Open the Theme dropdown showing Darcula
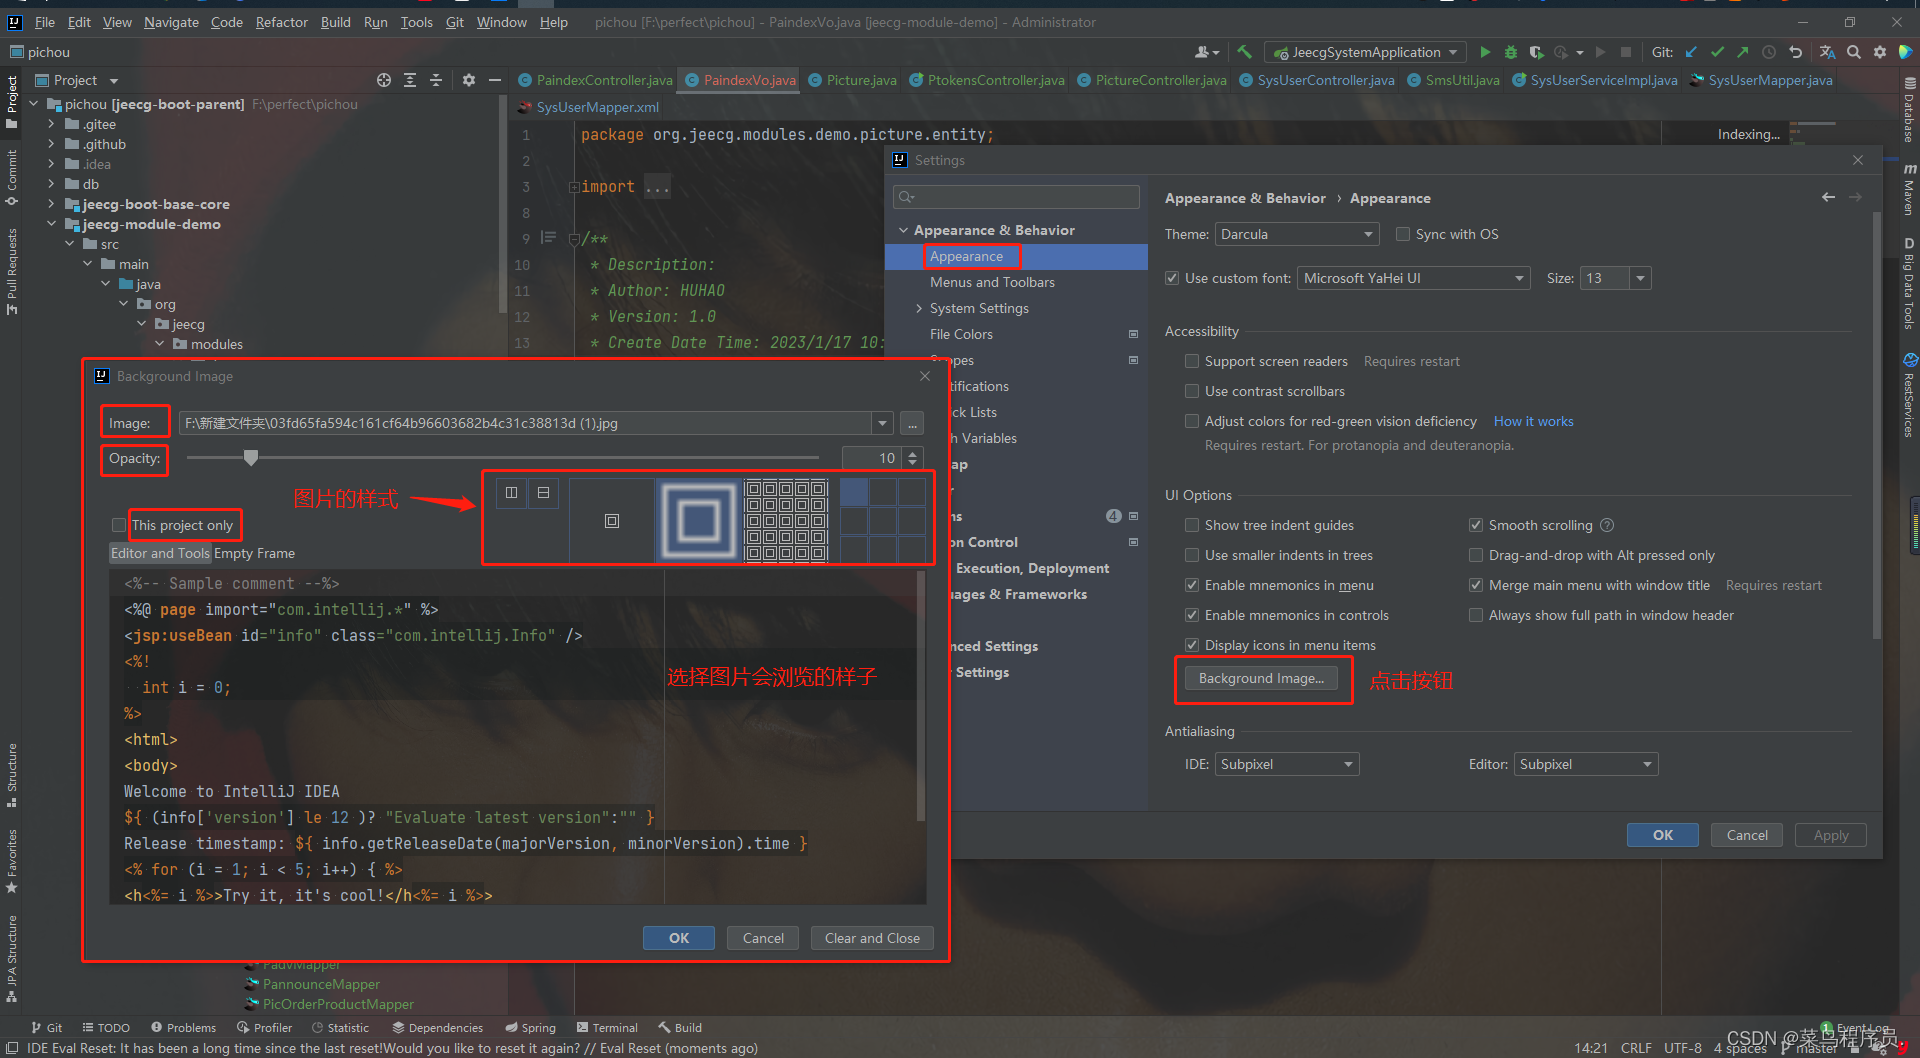This screenshot has width=1920, height=1058. [1296, 233]
